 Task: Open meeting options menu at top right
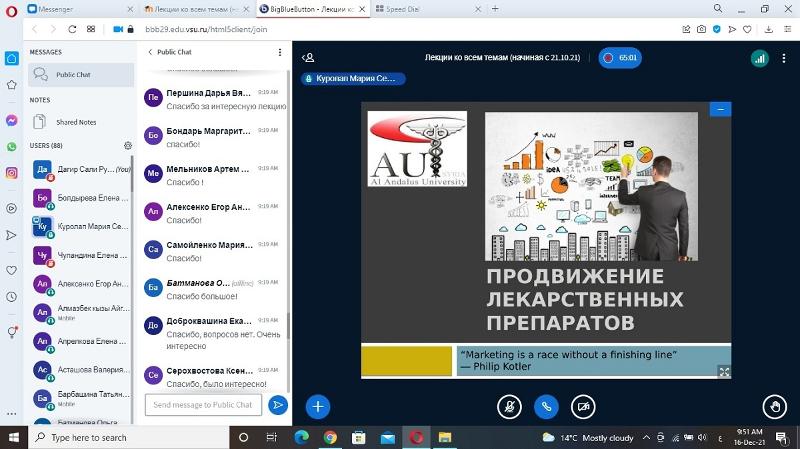point(785,58)
